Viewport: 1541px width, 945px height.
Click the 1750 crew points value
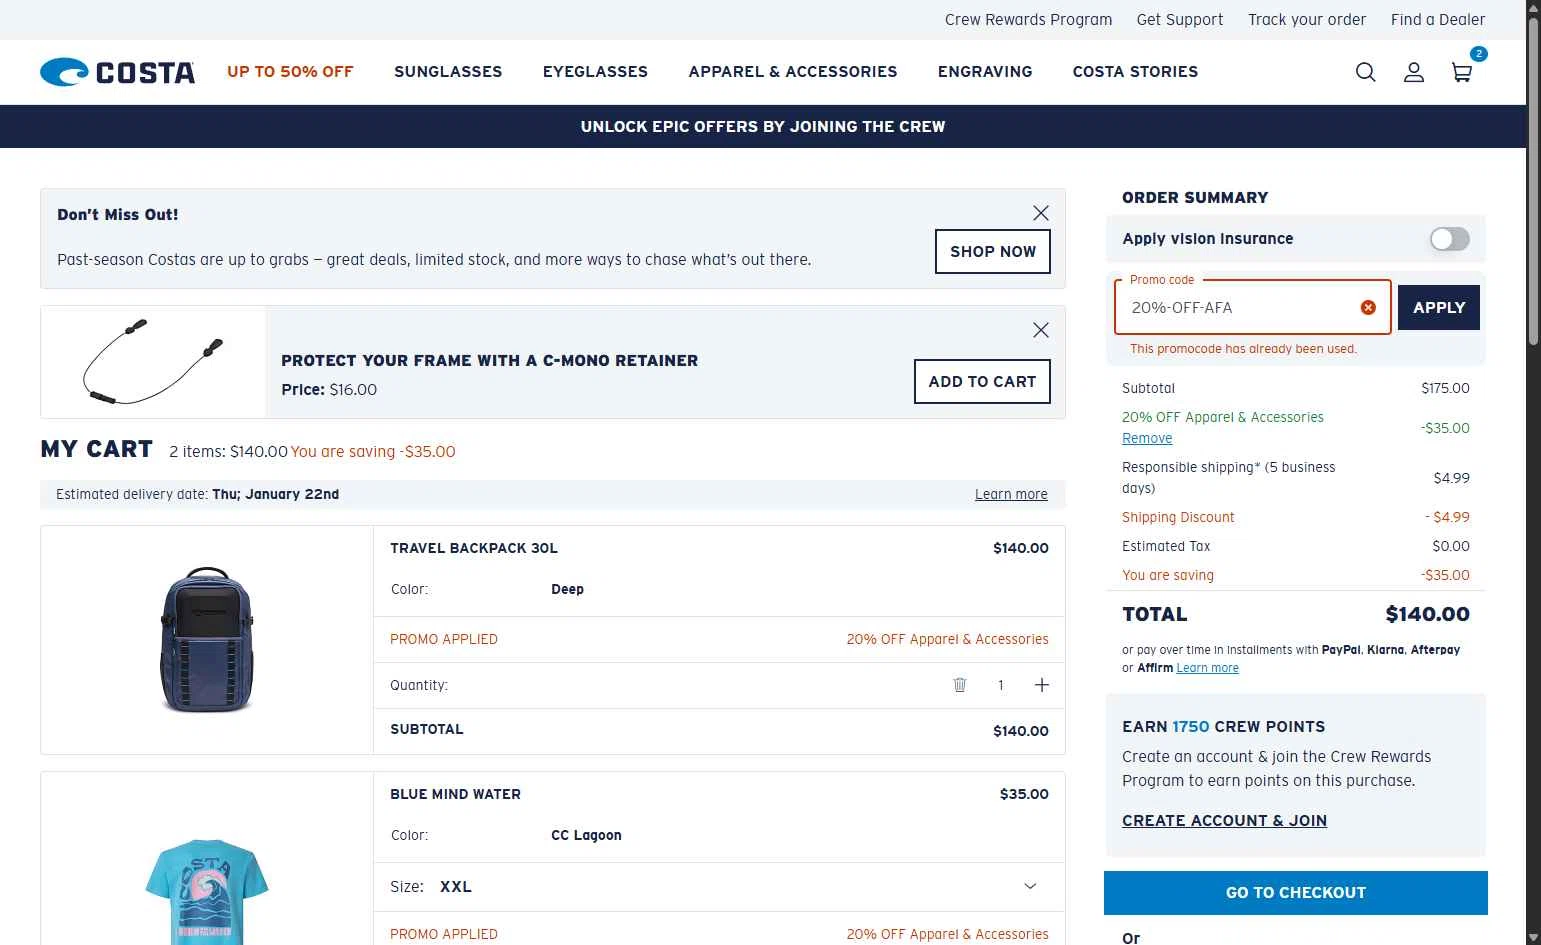[x=1191, y=727]
